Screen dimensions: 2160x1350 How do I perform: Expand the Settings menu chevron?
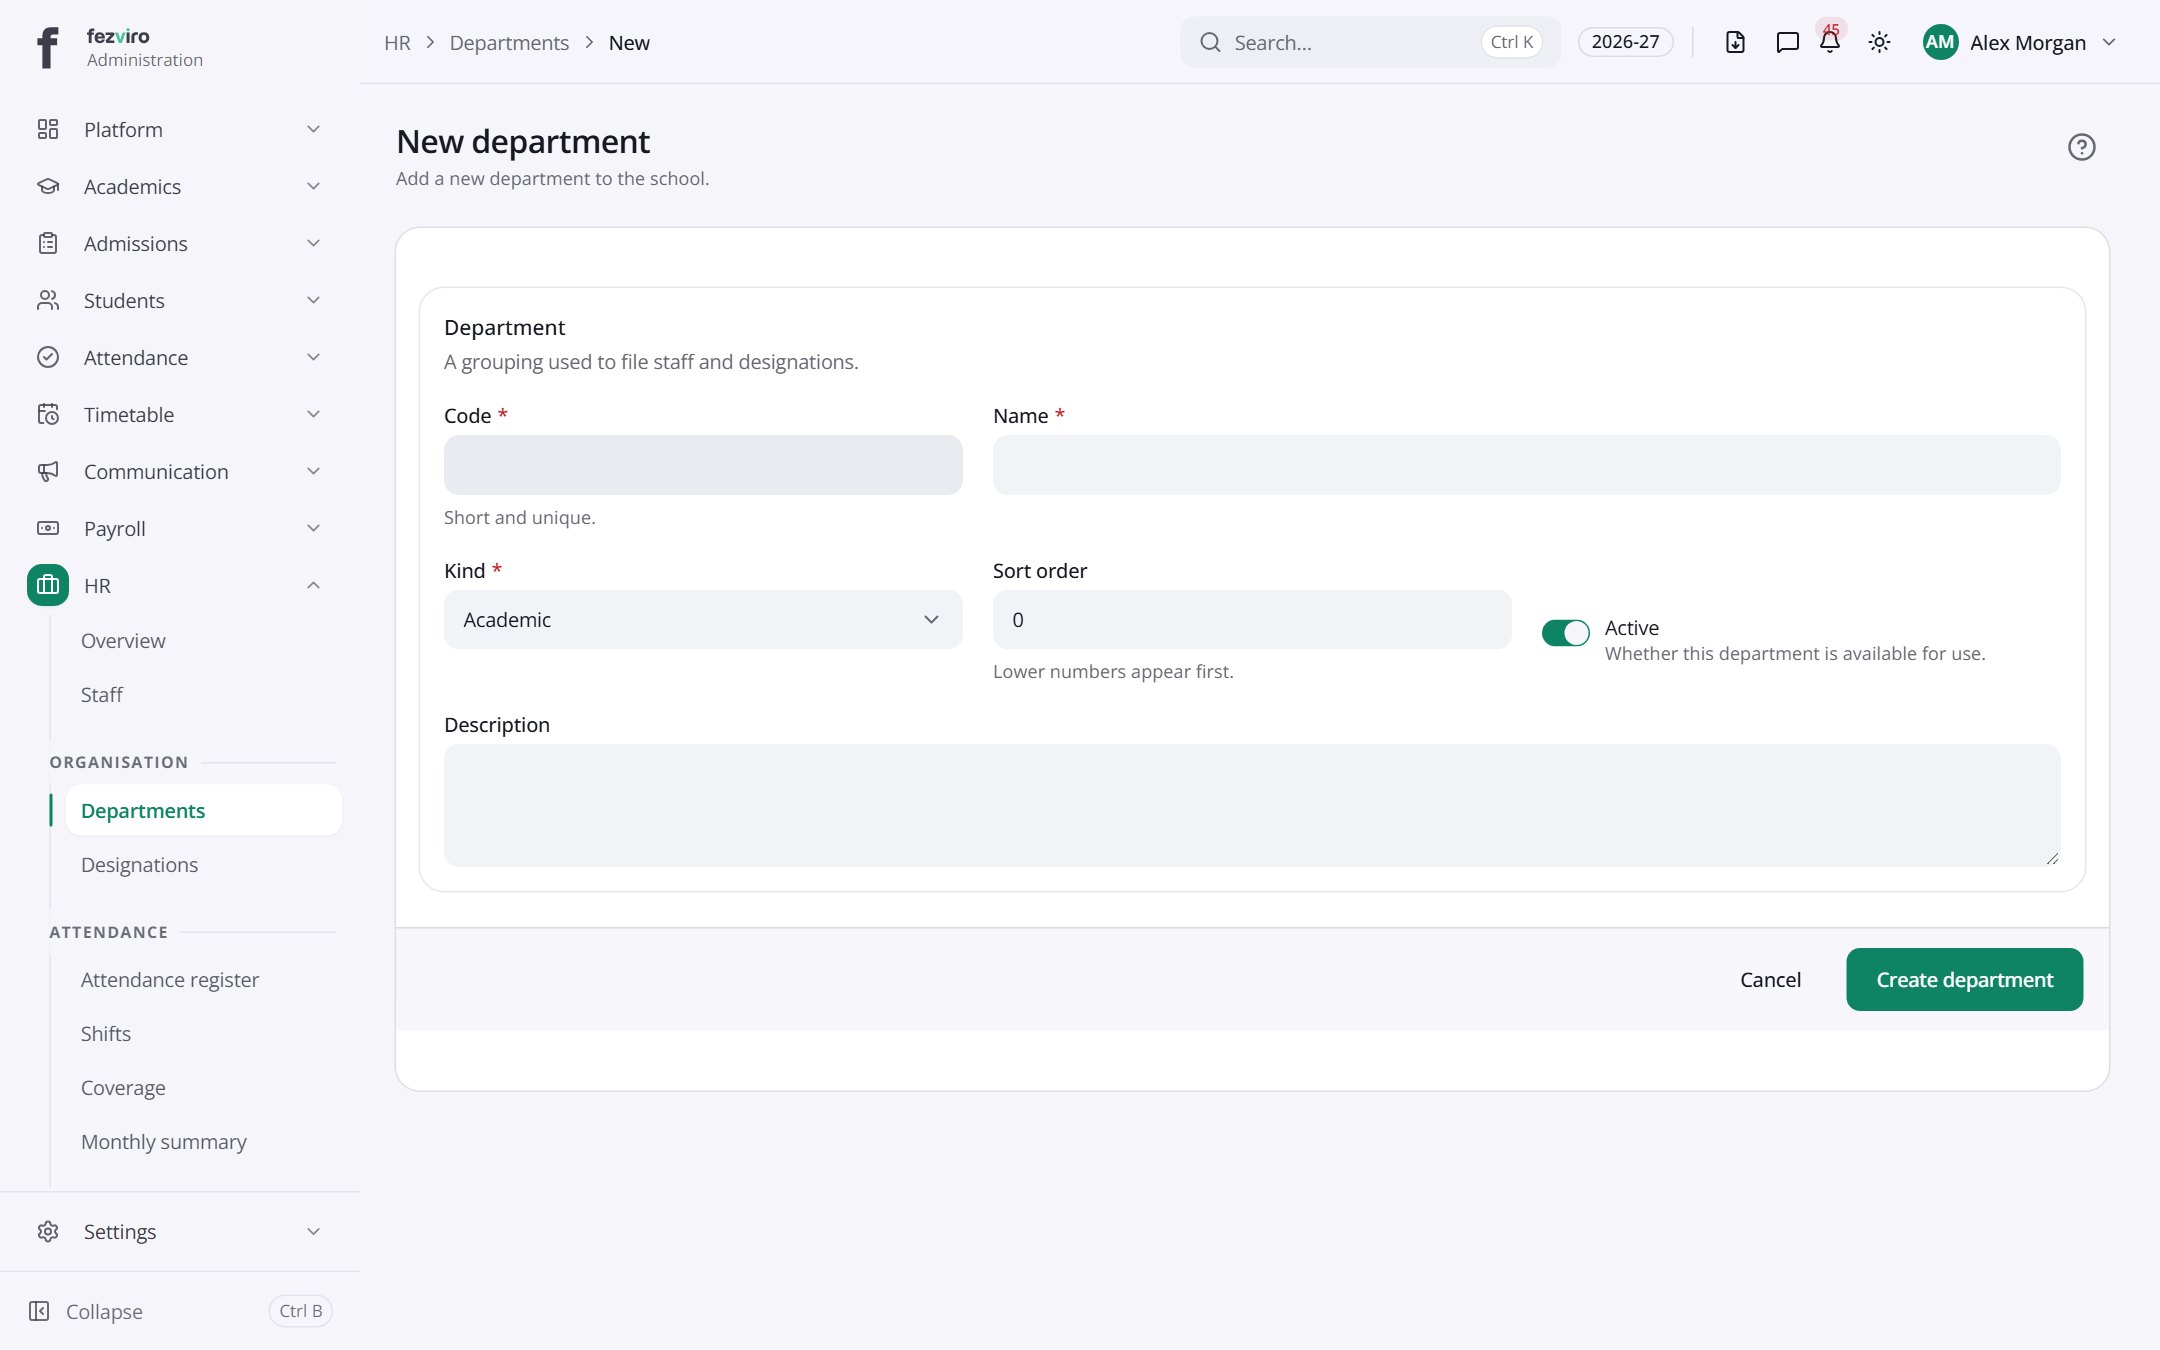313,1231
